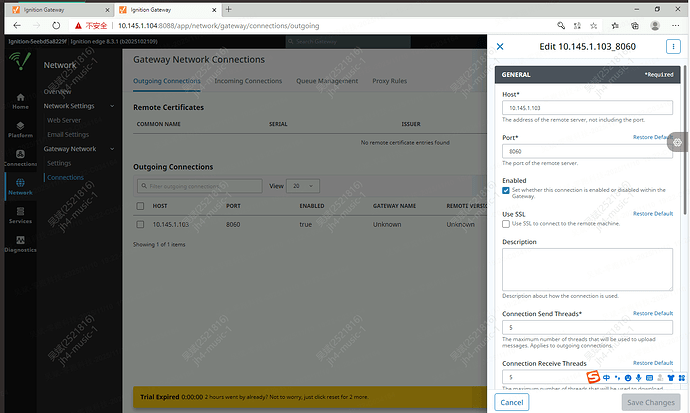Image resolution: width=690 pixels, height=413 pixels.
Task: Click the browser back arrow
Action: click(x=17, y=26)
